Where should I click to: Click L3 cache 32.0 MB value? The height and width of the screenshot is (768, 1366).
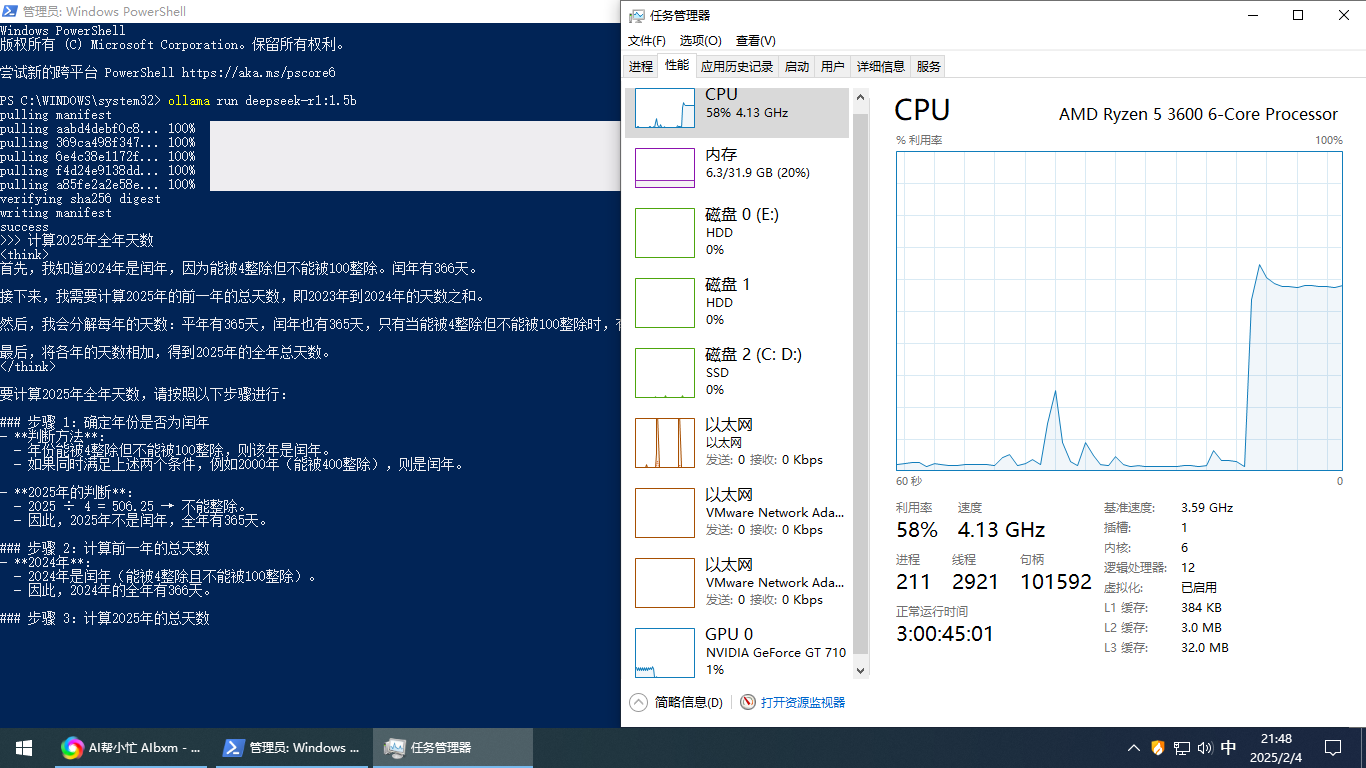[x=1205, y=648]
